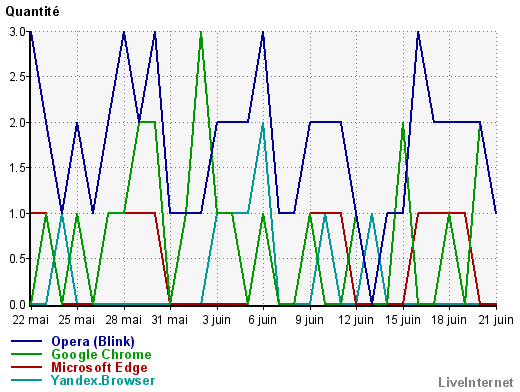Click the 12 juin date label

[356, 320]
